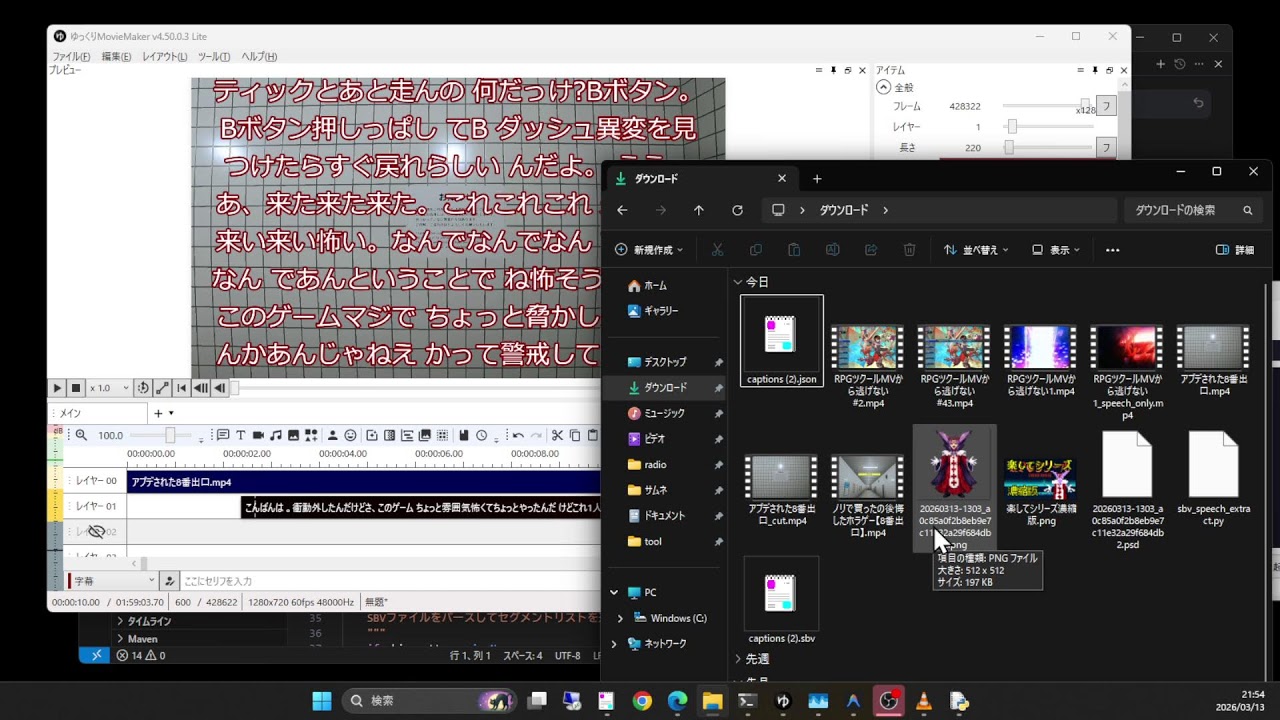
Task: Open デスクトップ in the Explorer sidebar
Action: coord(665,361)
